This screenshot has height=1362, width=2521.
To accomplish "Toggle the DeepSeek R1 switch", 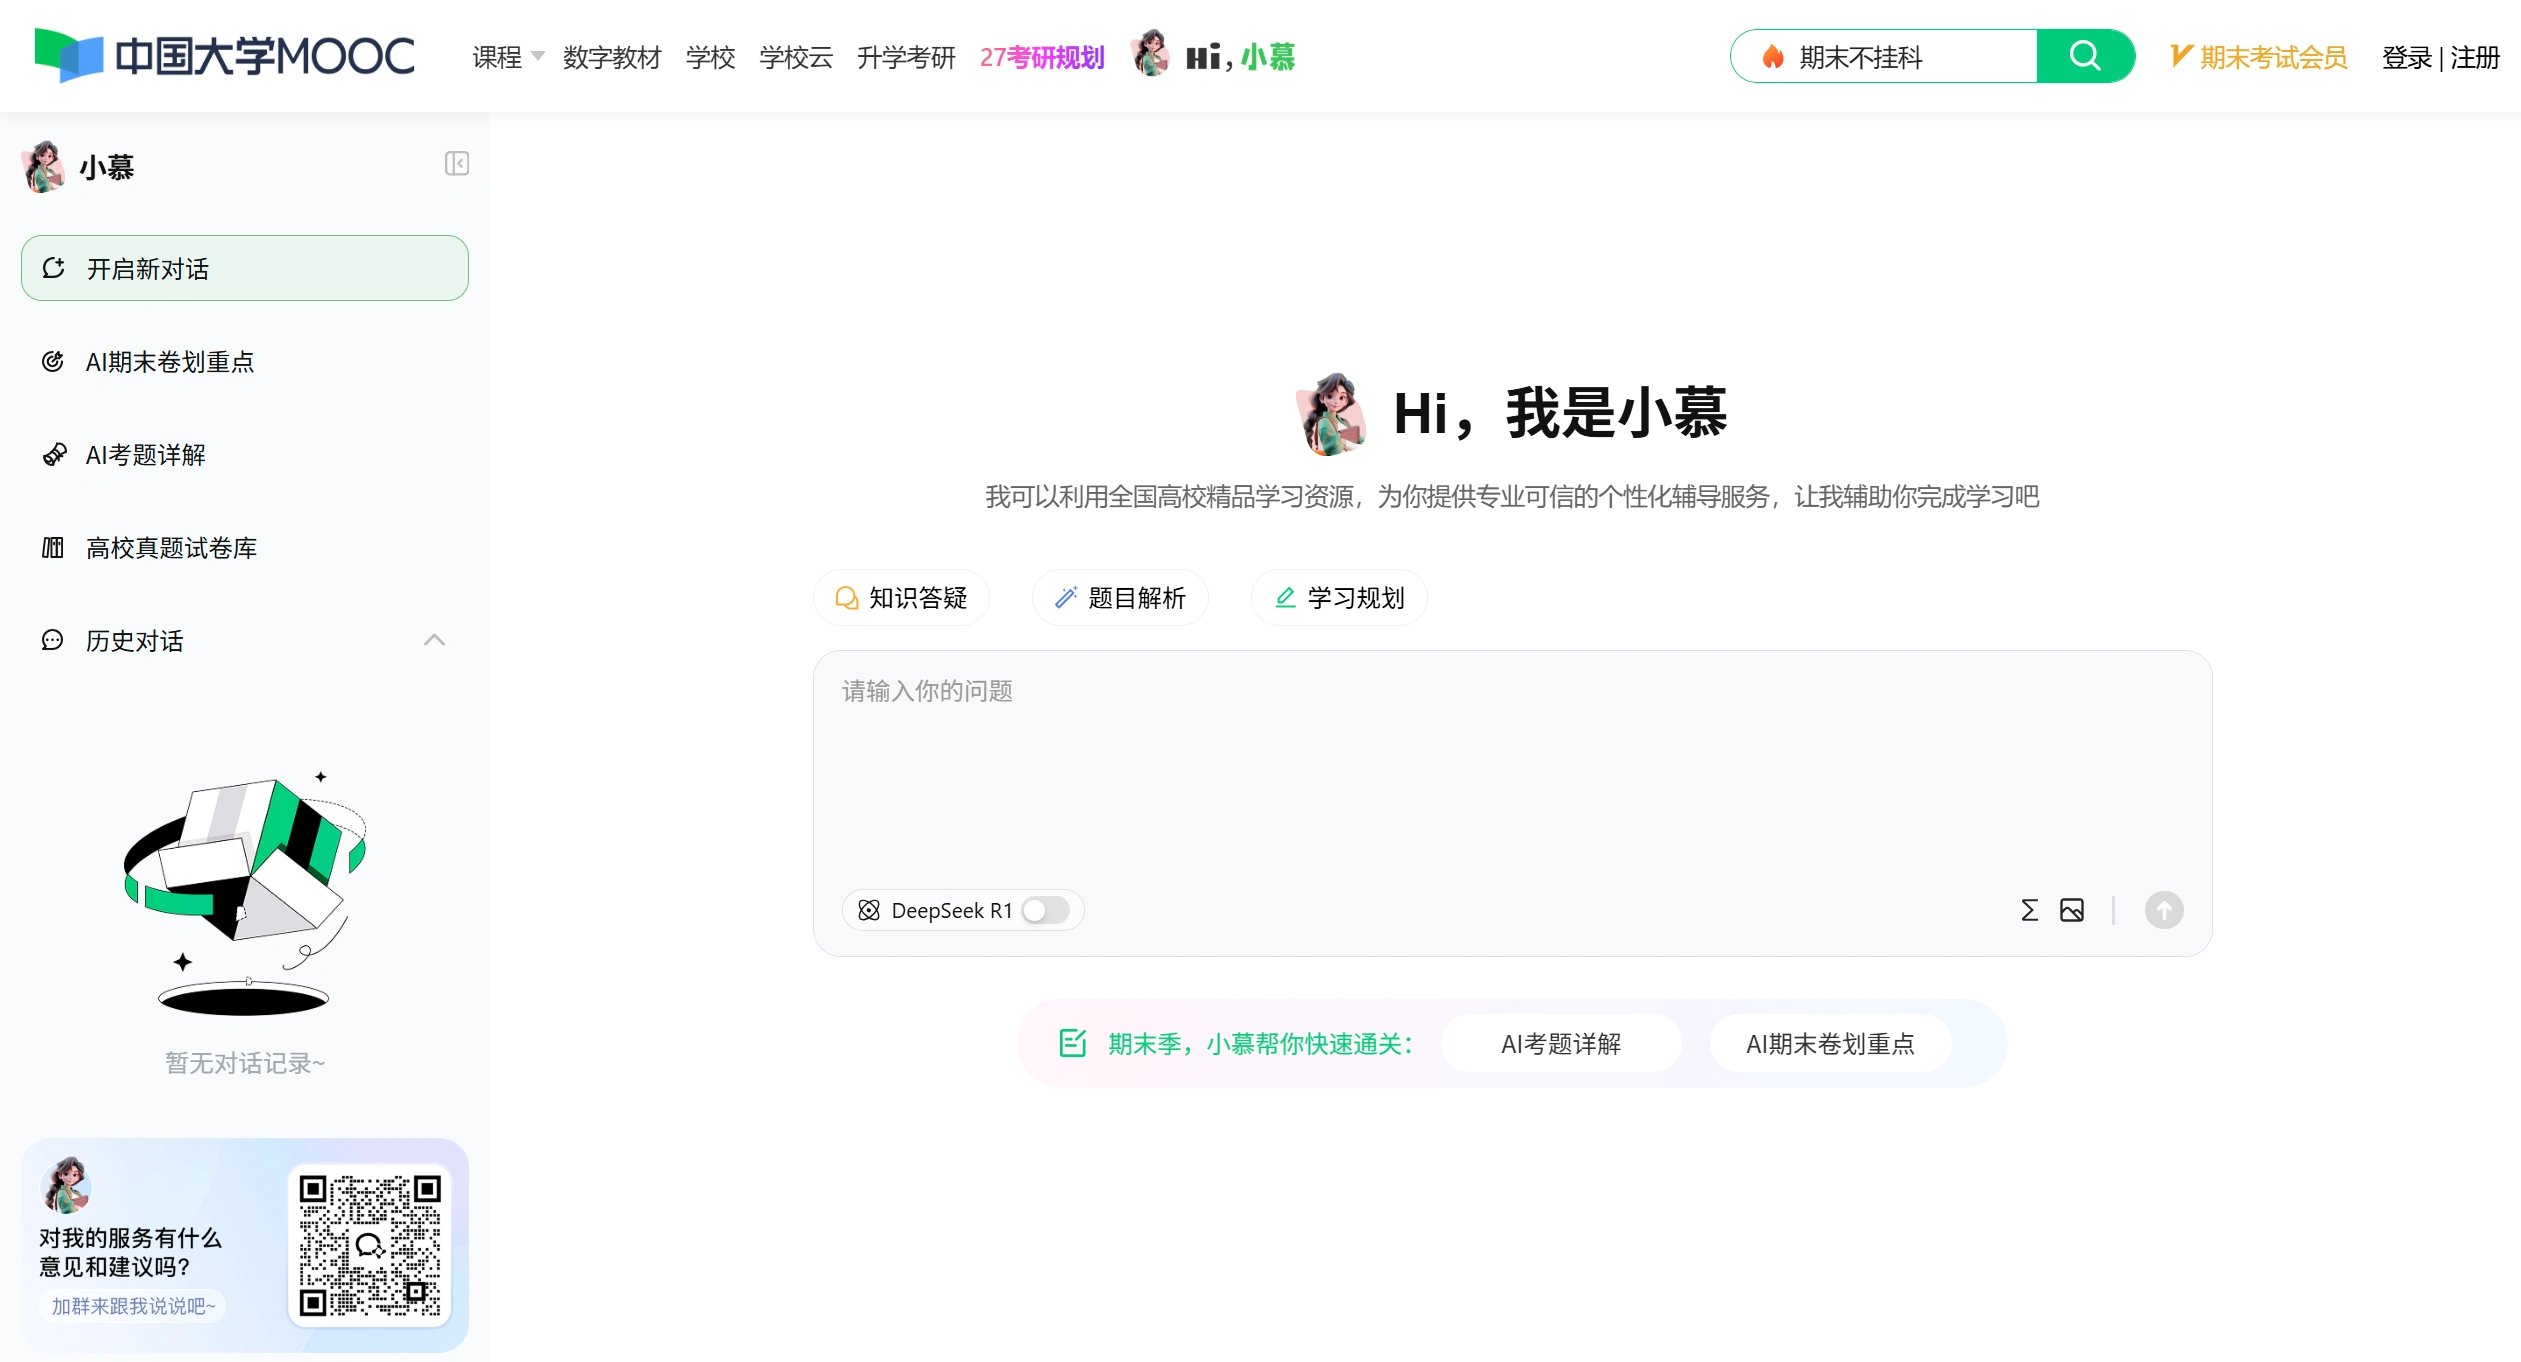I will tap(1046, 910).
